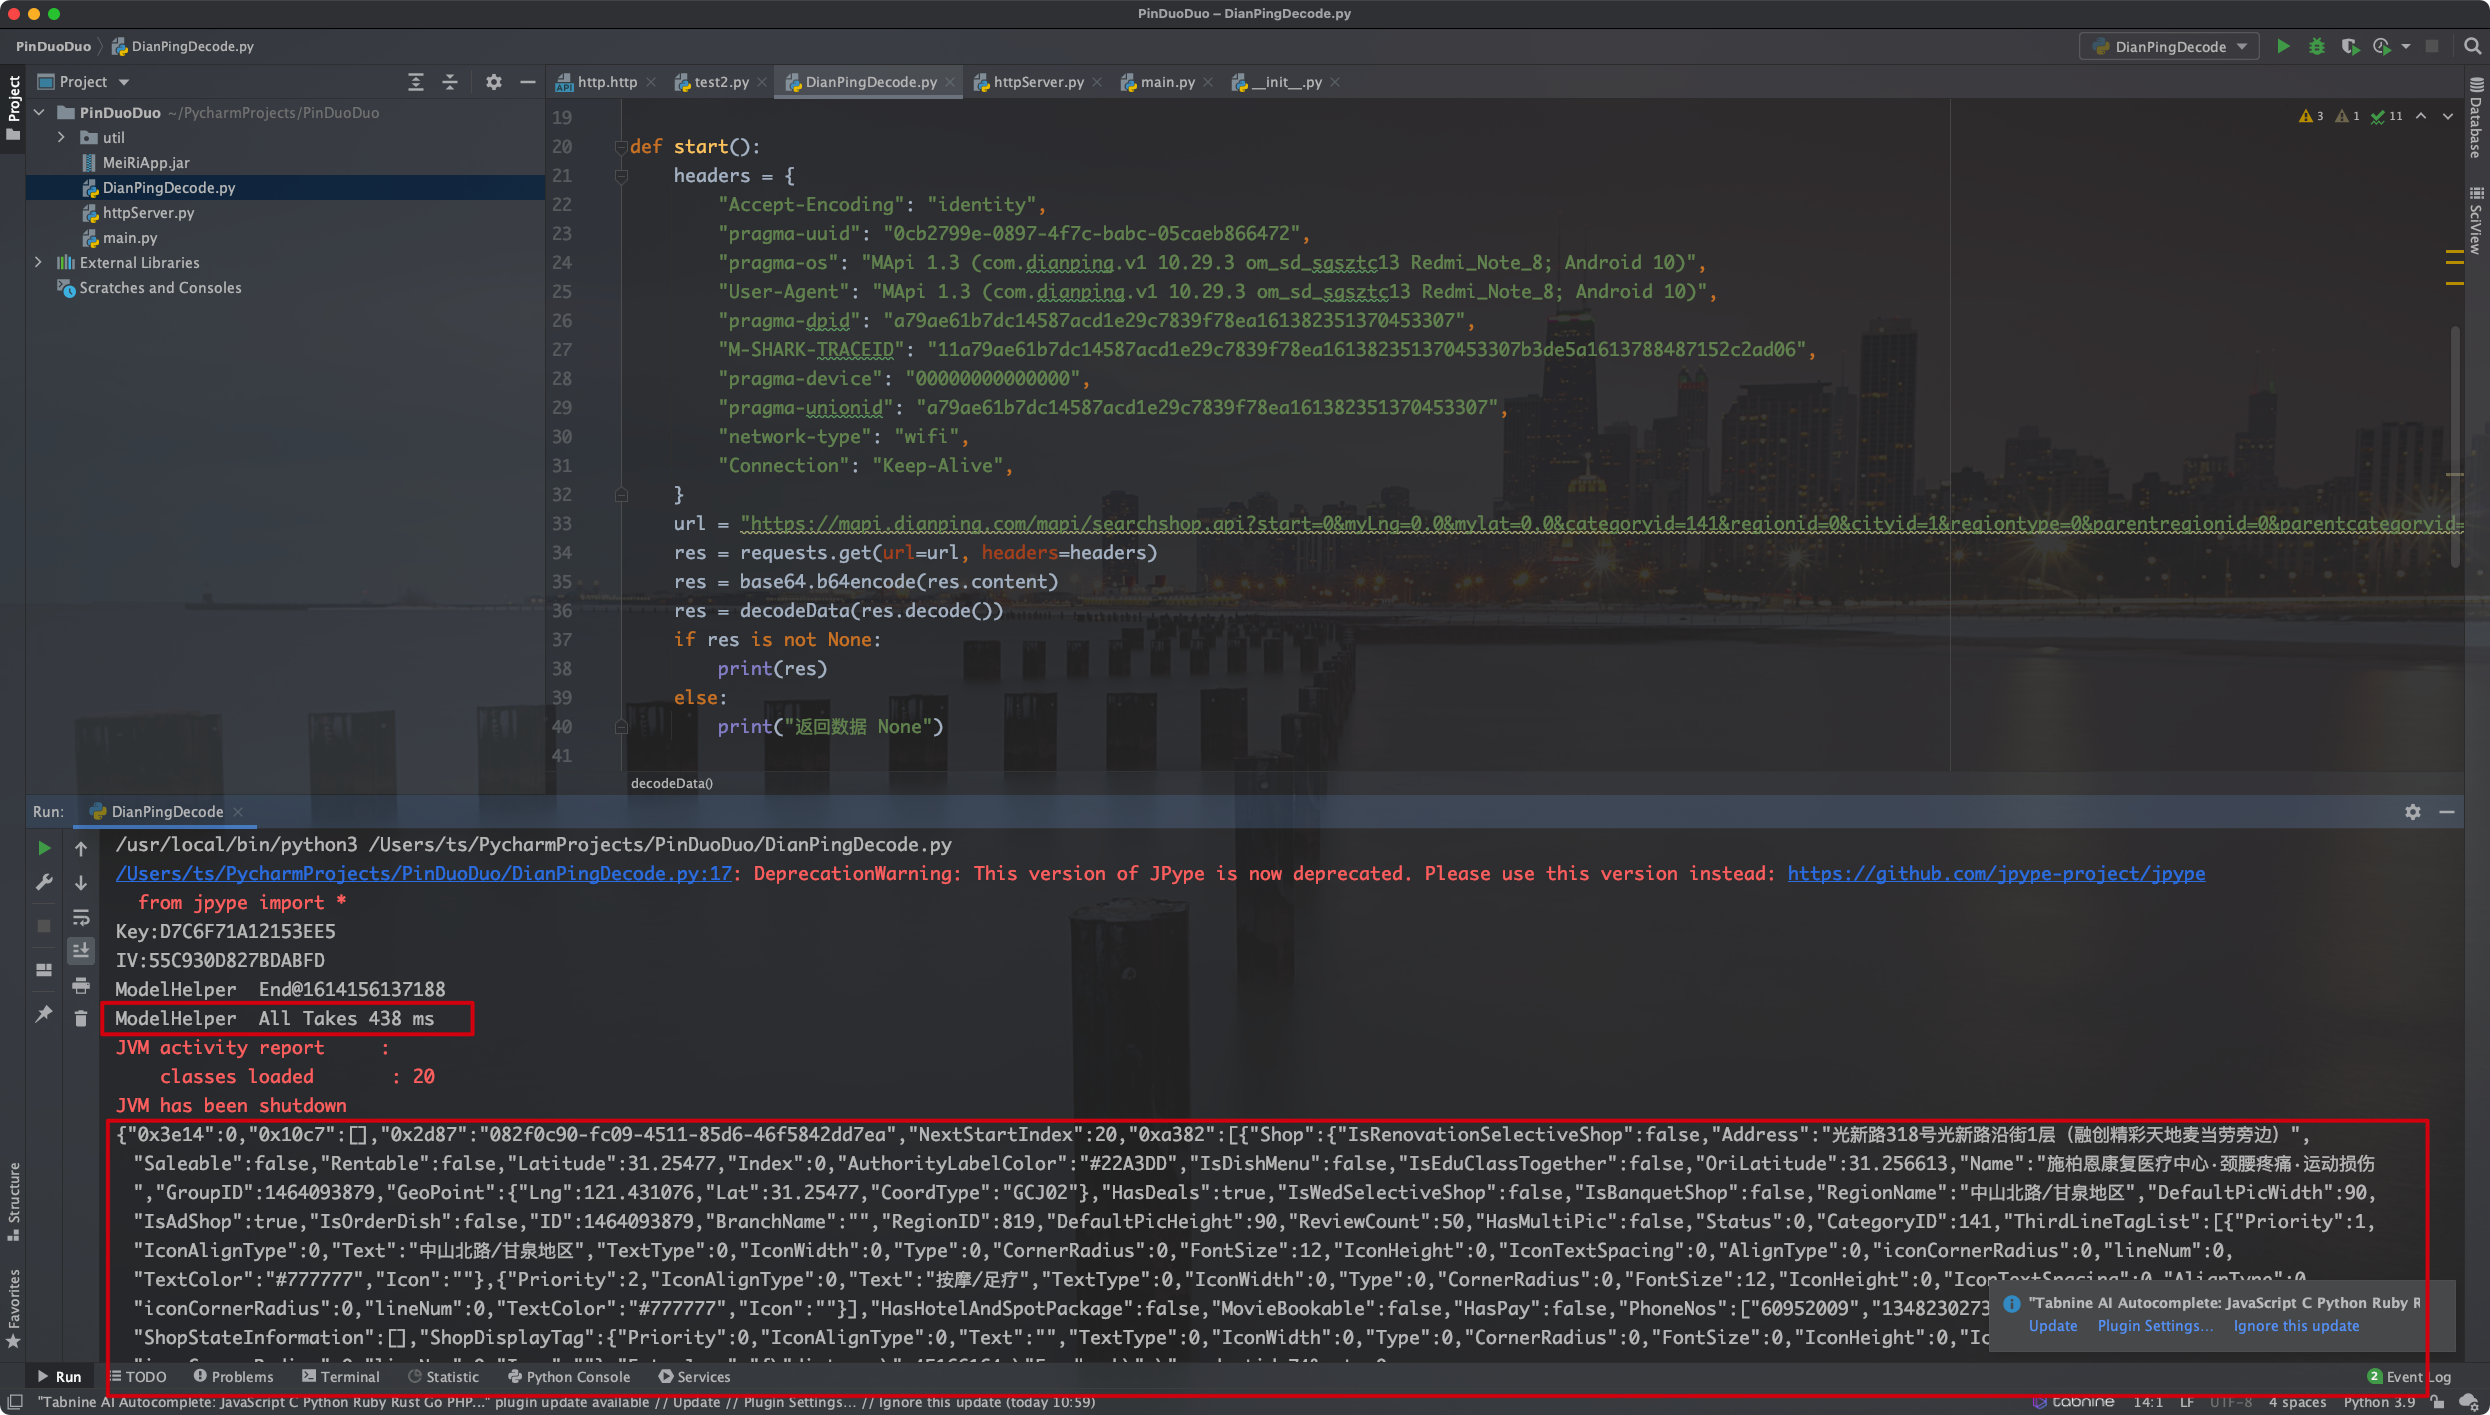The image size is (2490, 1415).
Task: Click the print icon in Run console
Action: pyautogui.click(x=81, y=986)
